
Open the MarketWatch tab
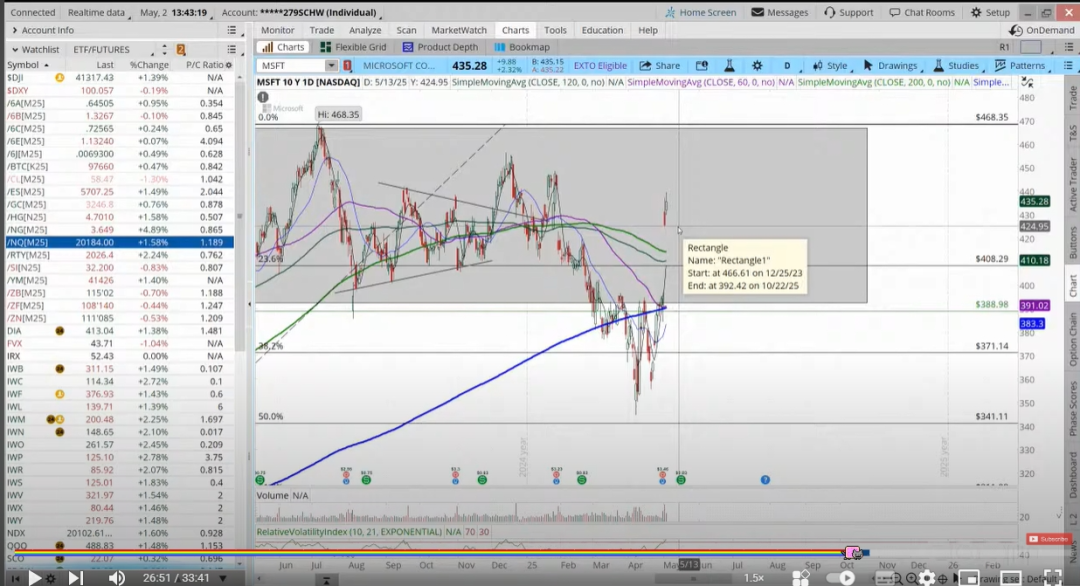pos(459,30)
